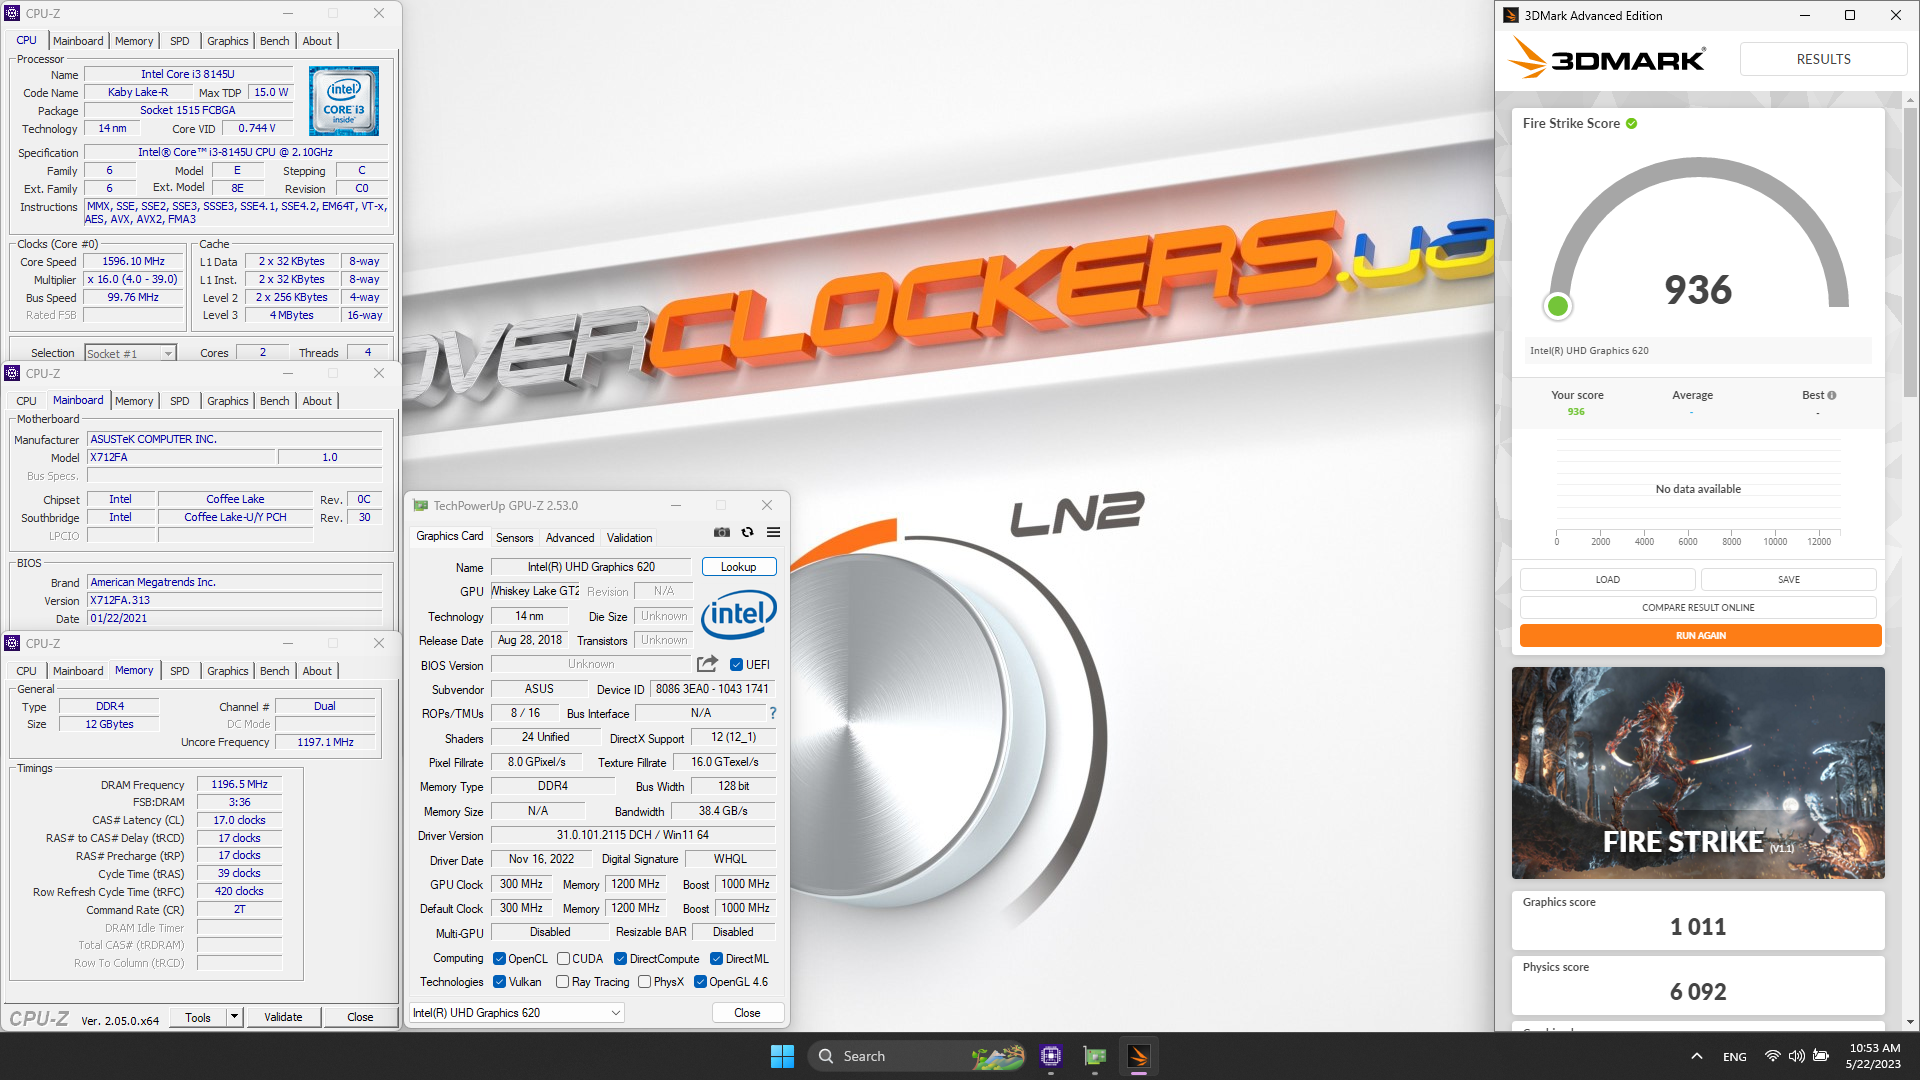
Task: Click the ENG language indicator
Action: 1735,1057
